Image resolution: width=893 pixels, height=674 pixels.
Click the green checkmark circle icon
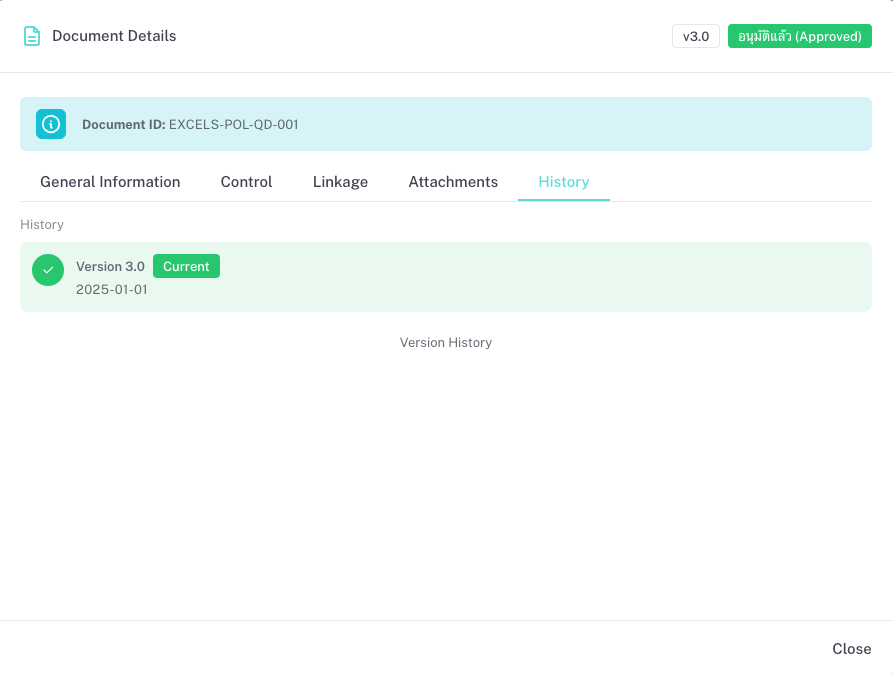48,270
